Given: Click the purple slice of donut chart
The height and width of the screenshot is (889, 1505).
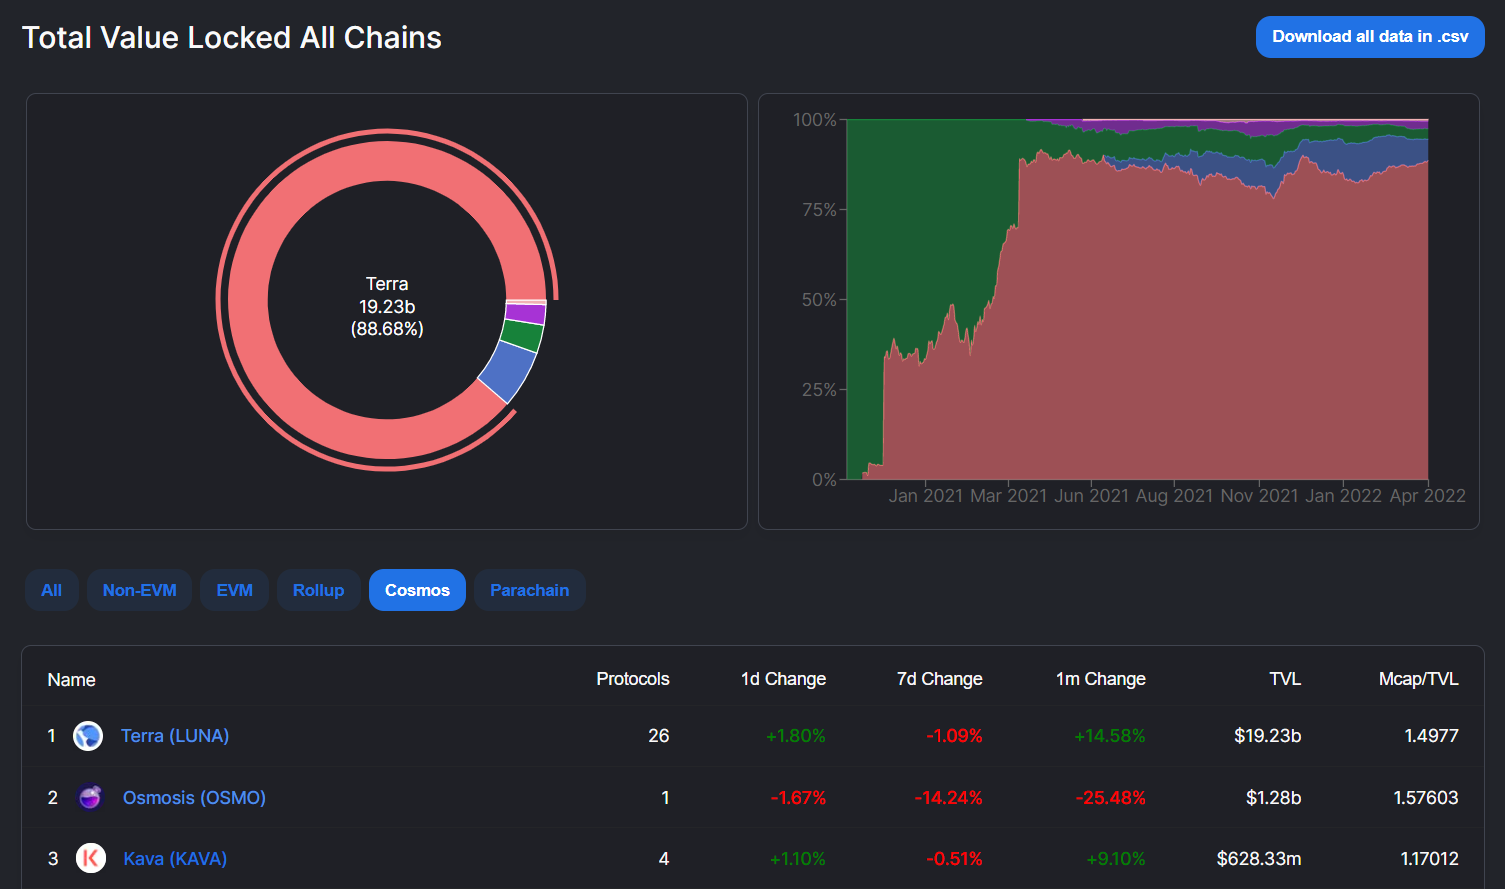Looking at the screenshot, I should 525,313.
